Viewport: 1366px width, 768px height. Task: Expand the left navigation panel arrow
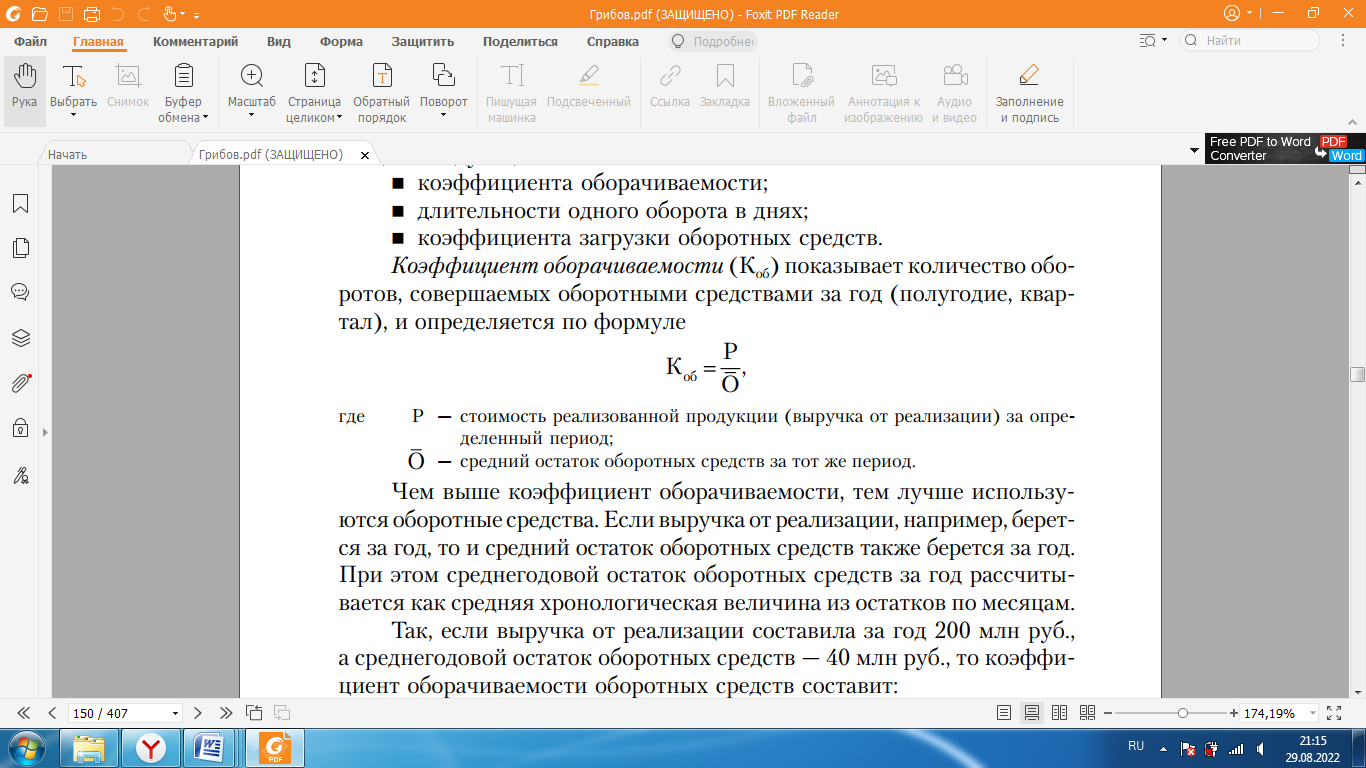click(x=44, y=433)
